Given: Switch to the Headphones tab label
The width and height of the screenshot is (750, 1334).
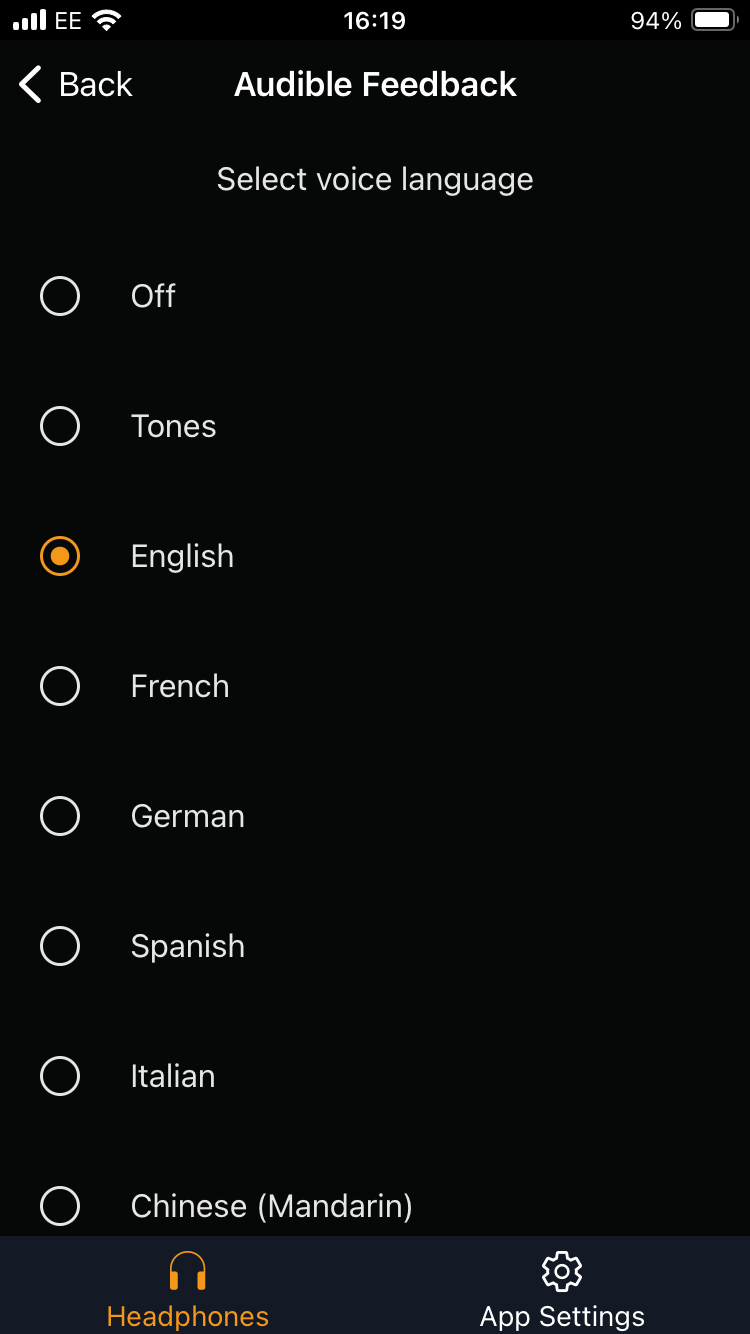Looking at the screenshot, I should click(x=188, y=1316).
